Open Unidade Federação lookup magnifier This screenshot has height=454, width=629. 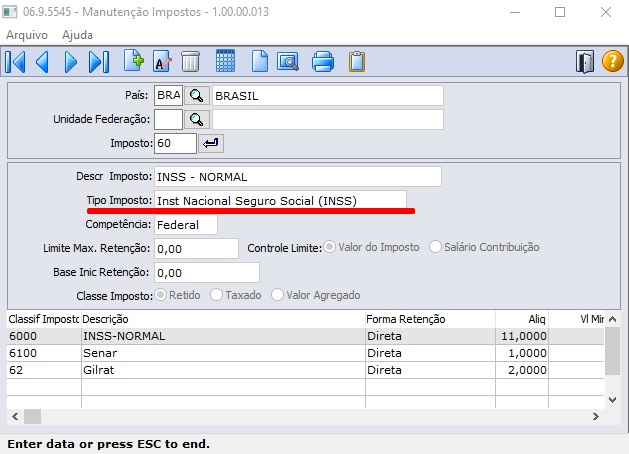click(x=197, y=120)
